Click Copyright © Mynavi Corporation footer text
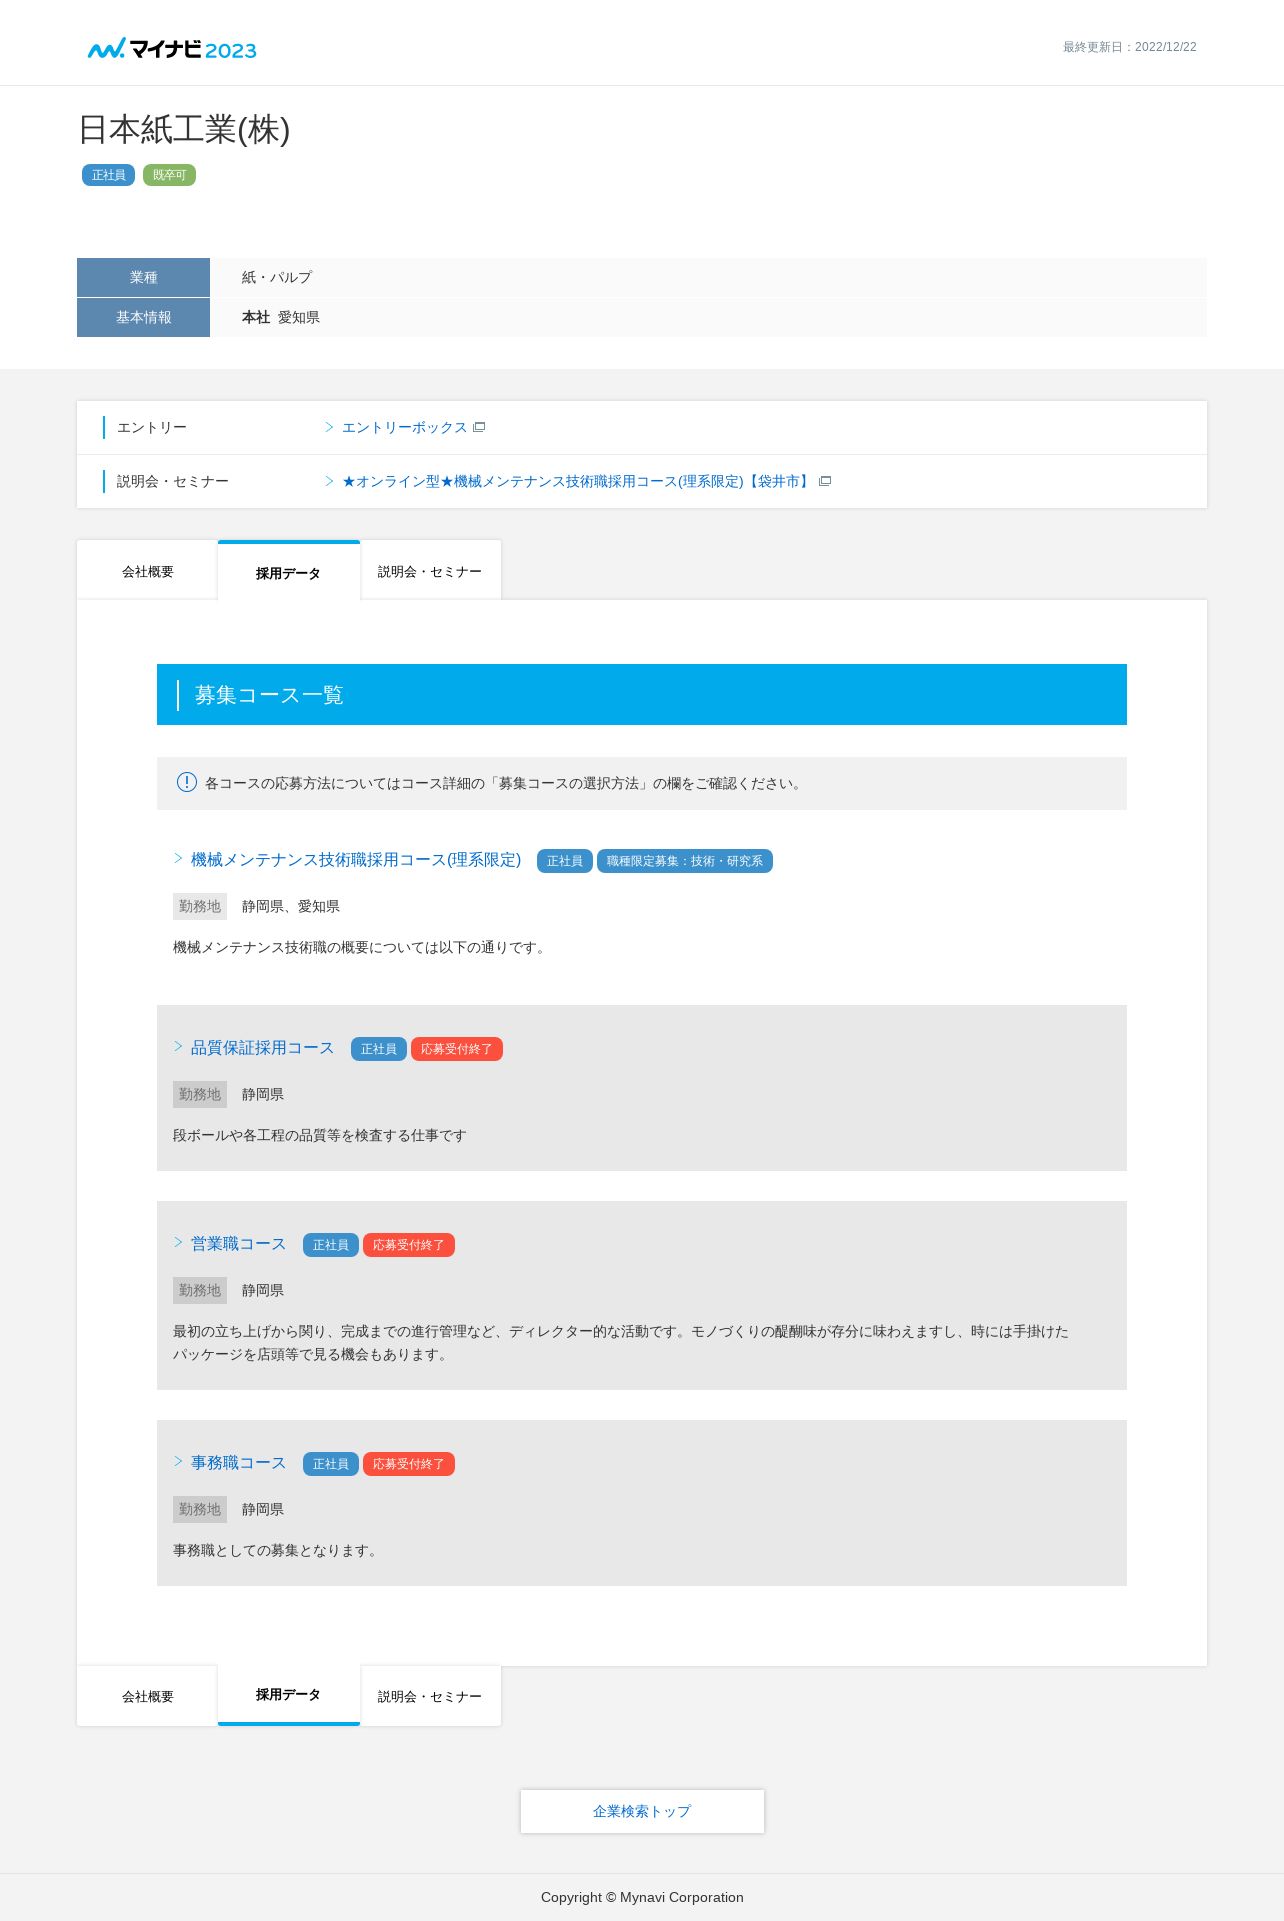 tap(642, 1897)
